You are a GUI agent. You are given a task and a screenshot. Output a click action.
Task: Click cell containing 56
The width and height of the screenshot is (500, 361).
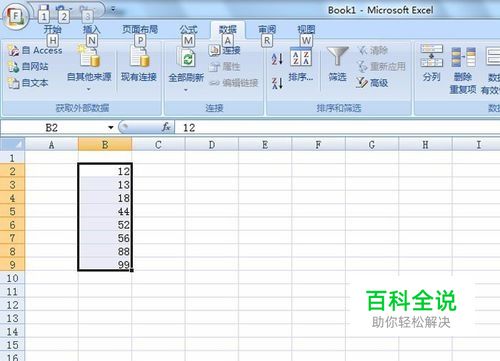(x=105, y=238)
